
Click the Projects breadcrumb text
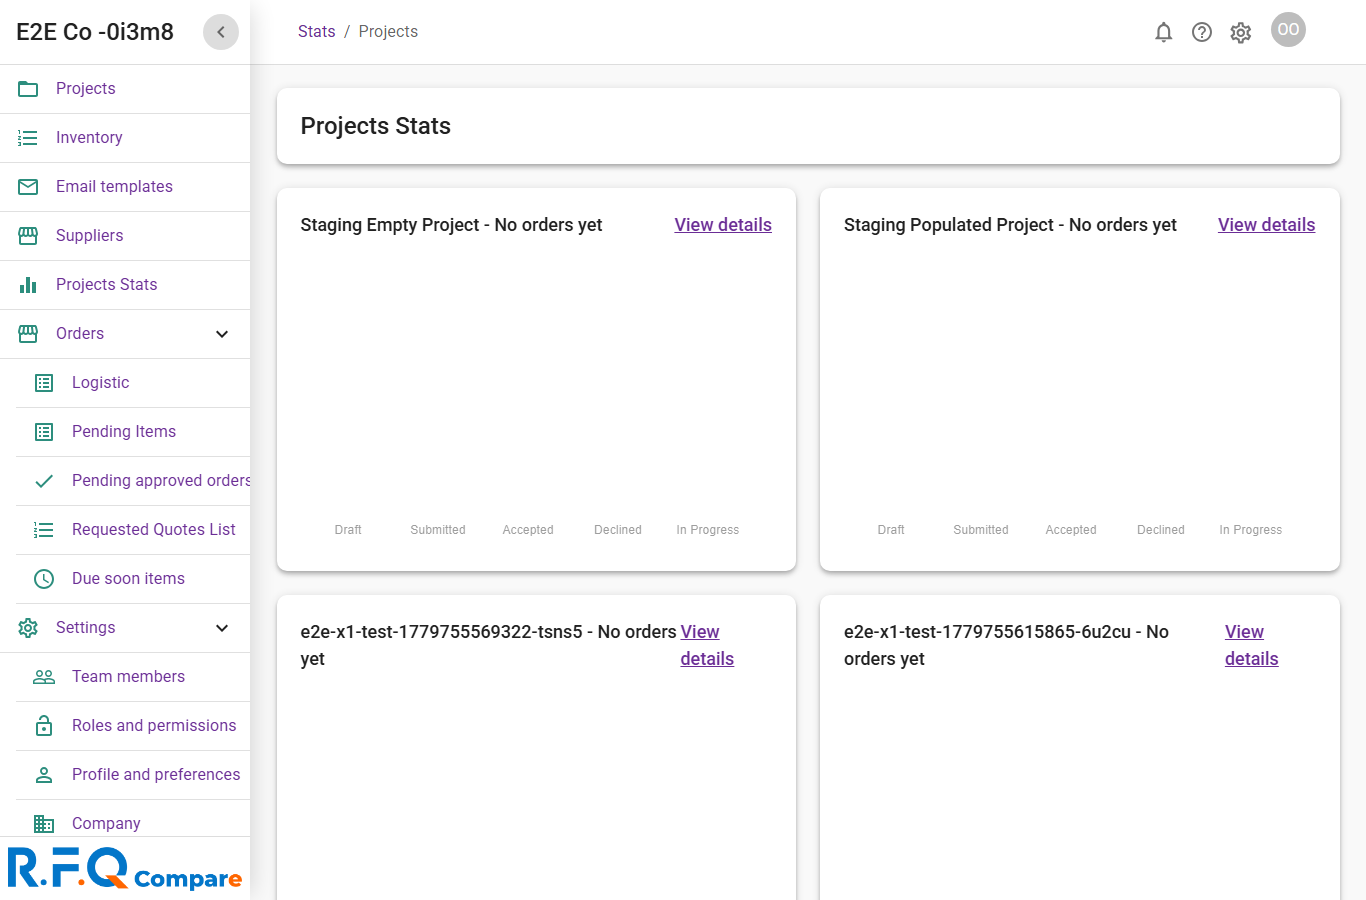click(x=388, y=32)
